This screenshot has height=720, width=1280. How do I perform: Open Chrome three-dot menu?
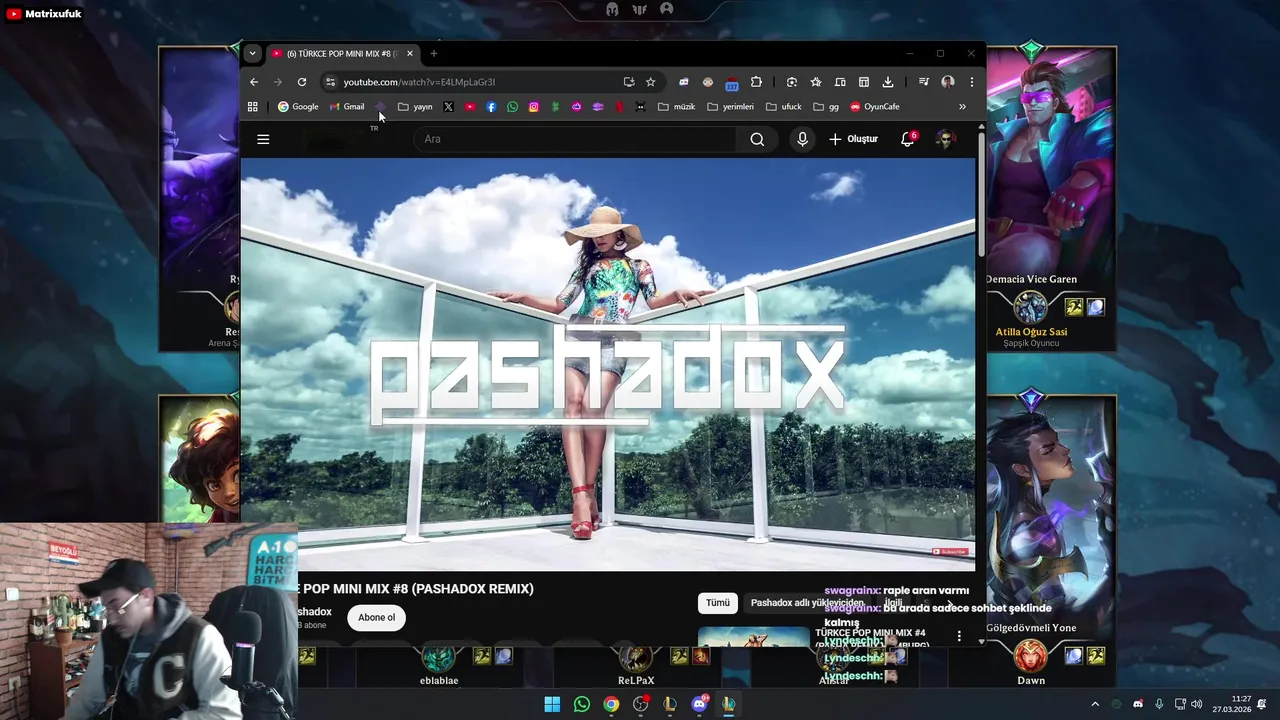(x=971, y=82)
